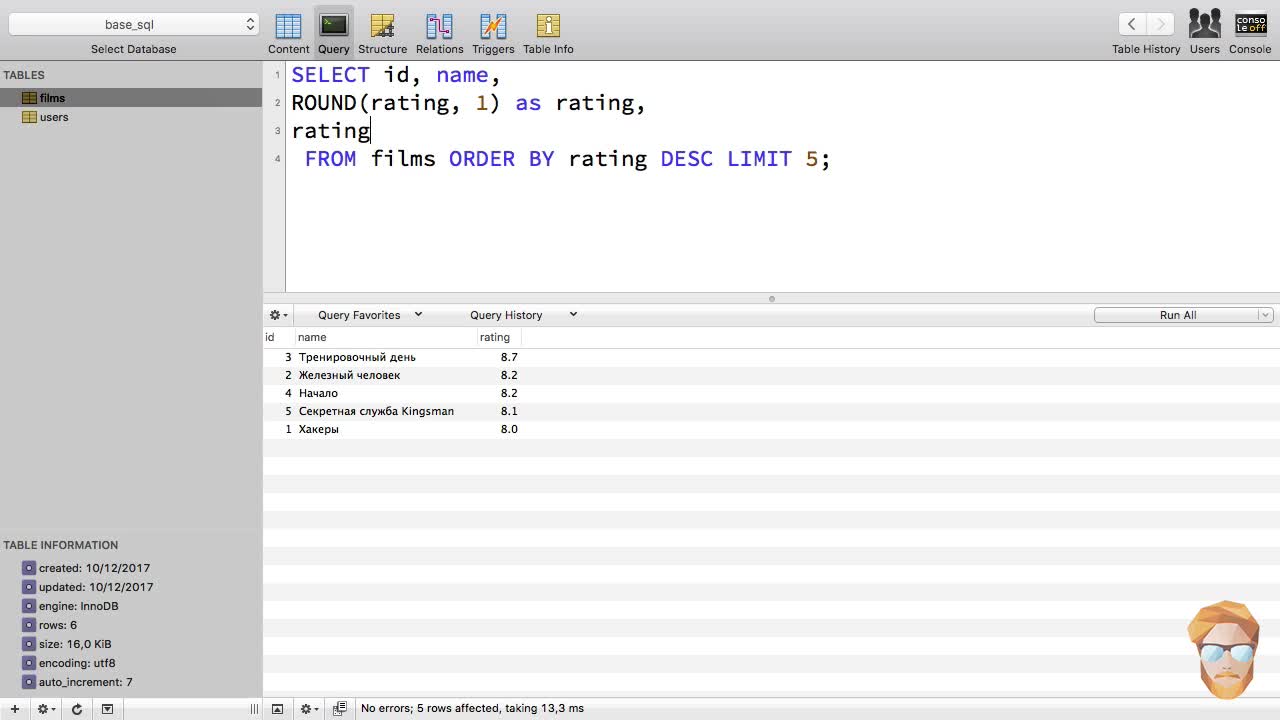Click the encoding: utf8 info
Viewport: 1280px width, 720px height.
(x=77, y=663)
